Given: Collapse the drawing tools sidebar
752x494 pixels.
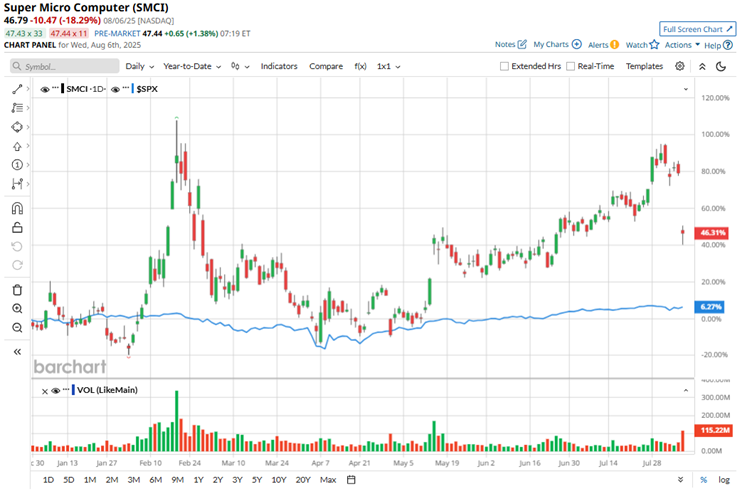Looking at the screenshot, I should coord(17,352).
